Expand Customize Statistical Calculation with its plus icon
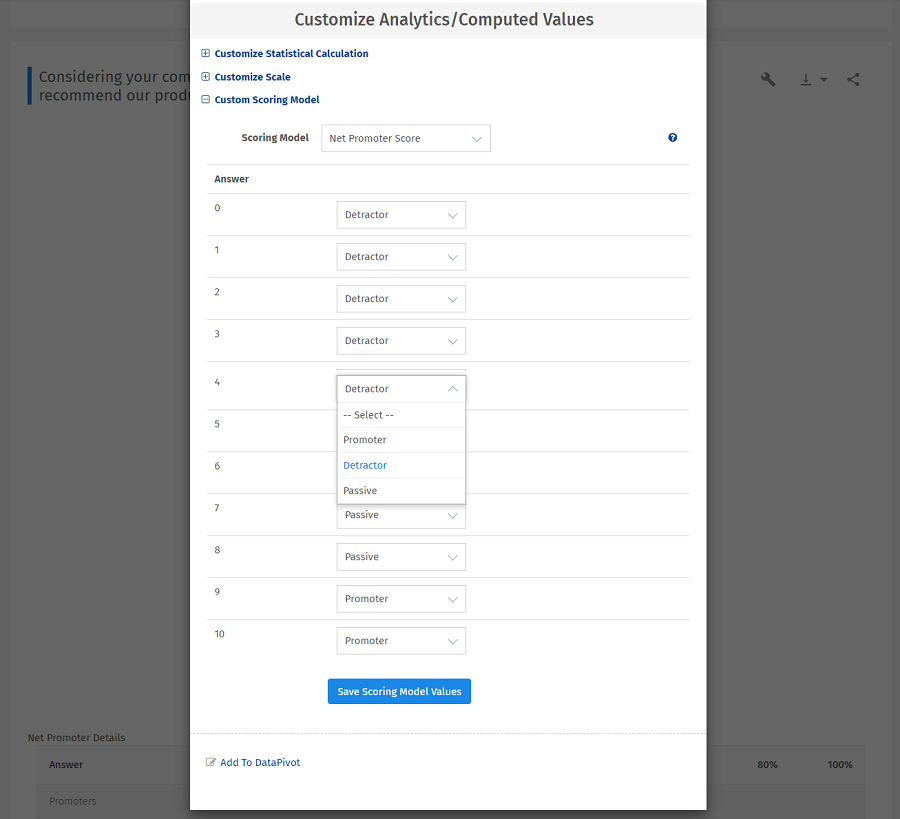 click(x=206, y=53)
